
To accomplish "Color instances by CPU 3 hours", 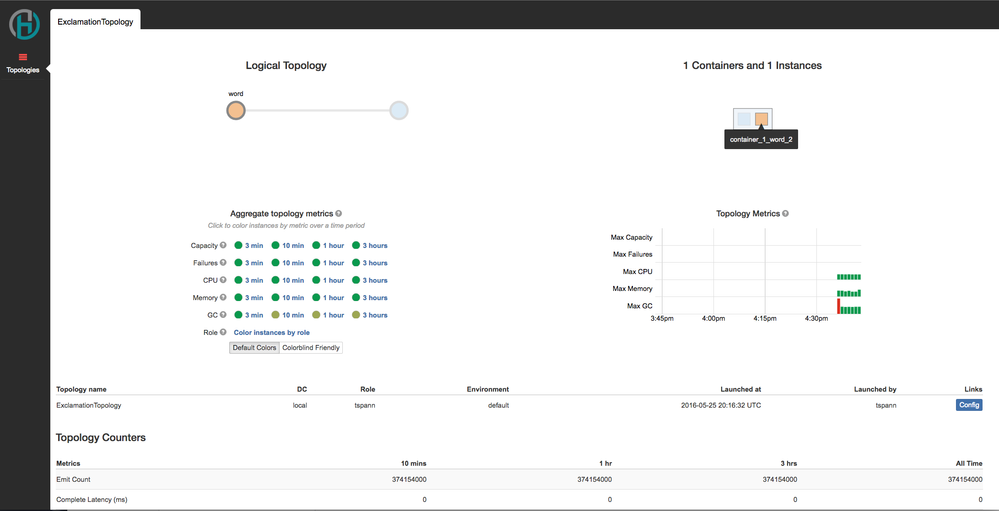I will click(x=370, y=280).
